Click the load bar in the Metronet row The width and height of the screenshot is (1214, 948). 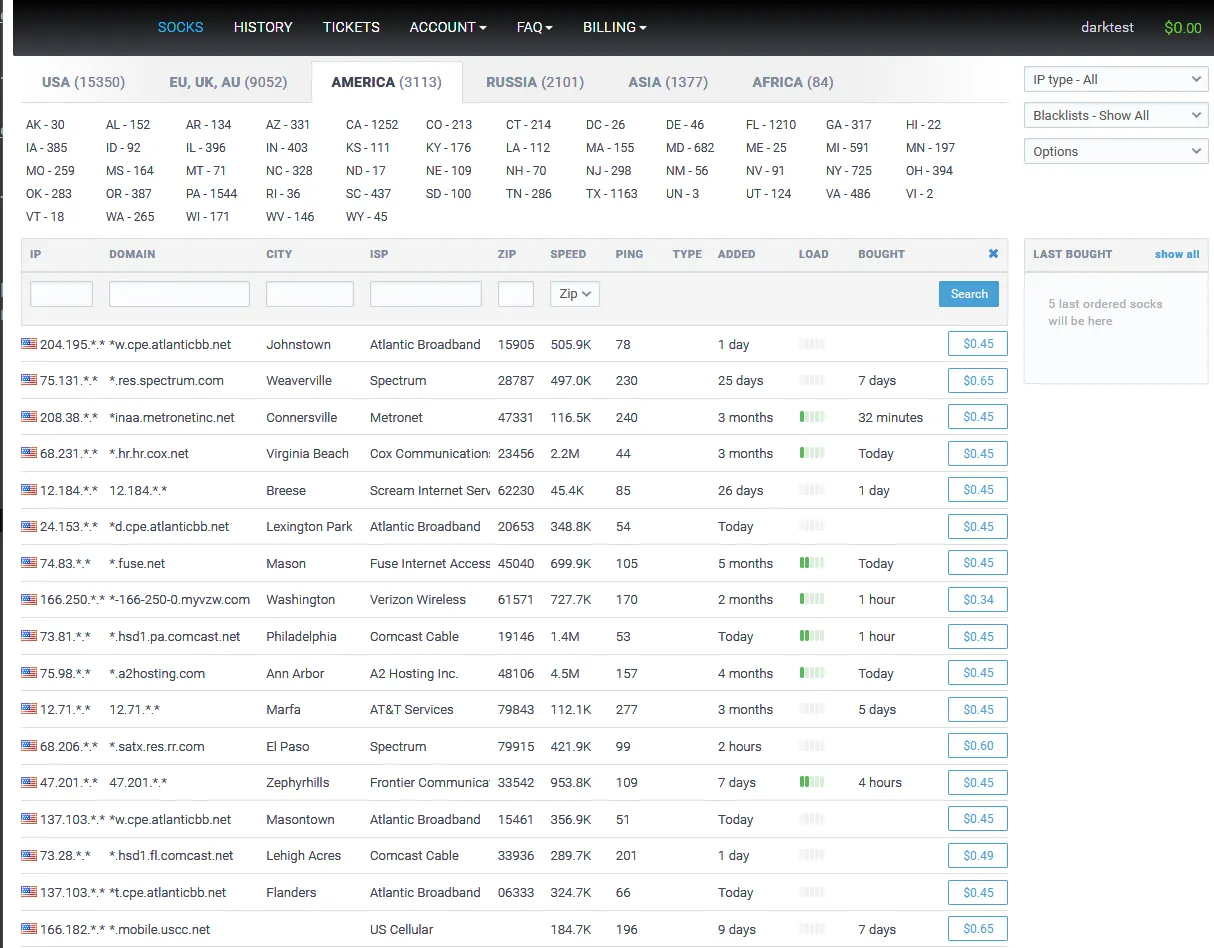812,417
